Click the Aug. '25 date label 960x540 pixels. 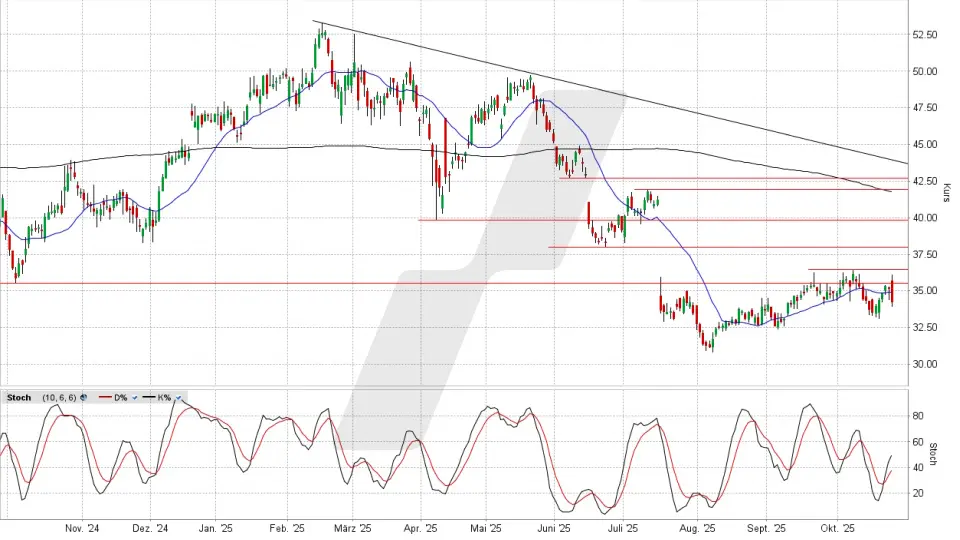pos(697,528)
